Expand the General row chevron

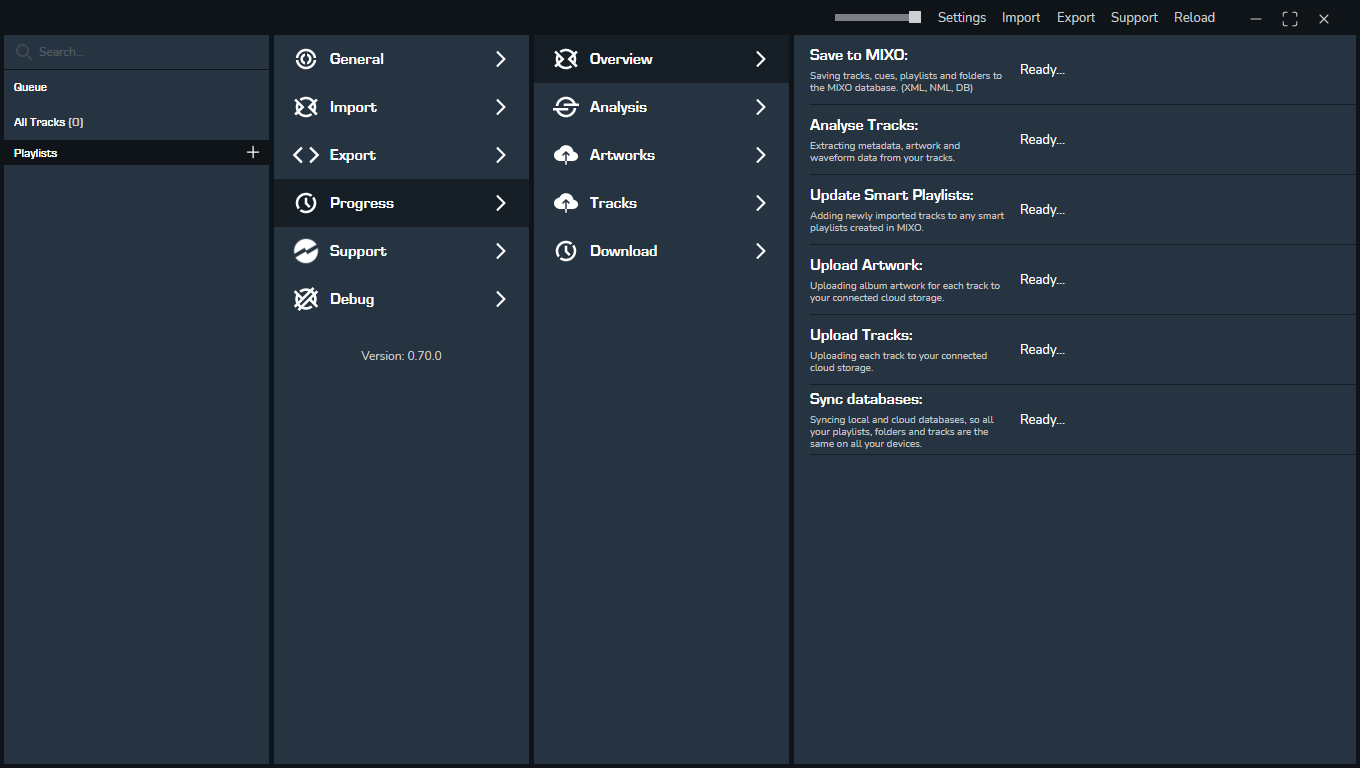501,59
